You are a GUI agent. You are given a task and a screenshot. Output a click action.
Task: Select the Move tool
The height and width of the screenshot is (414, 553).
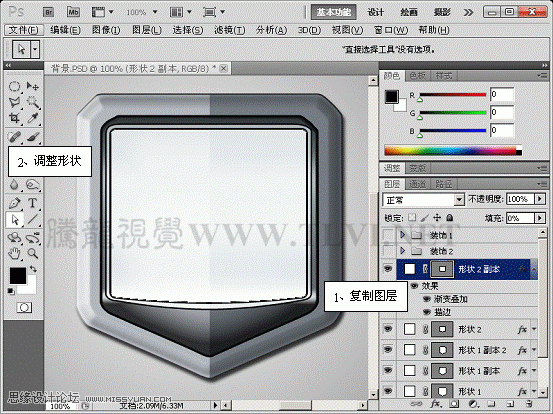[x=32, y=86]
